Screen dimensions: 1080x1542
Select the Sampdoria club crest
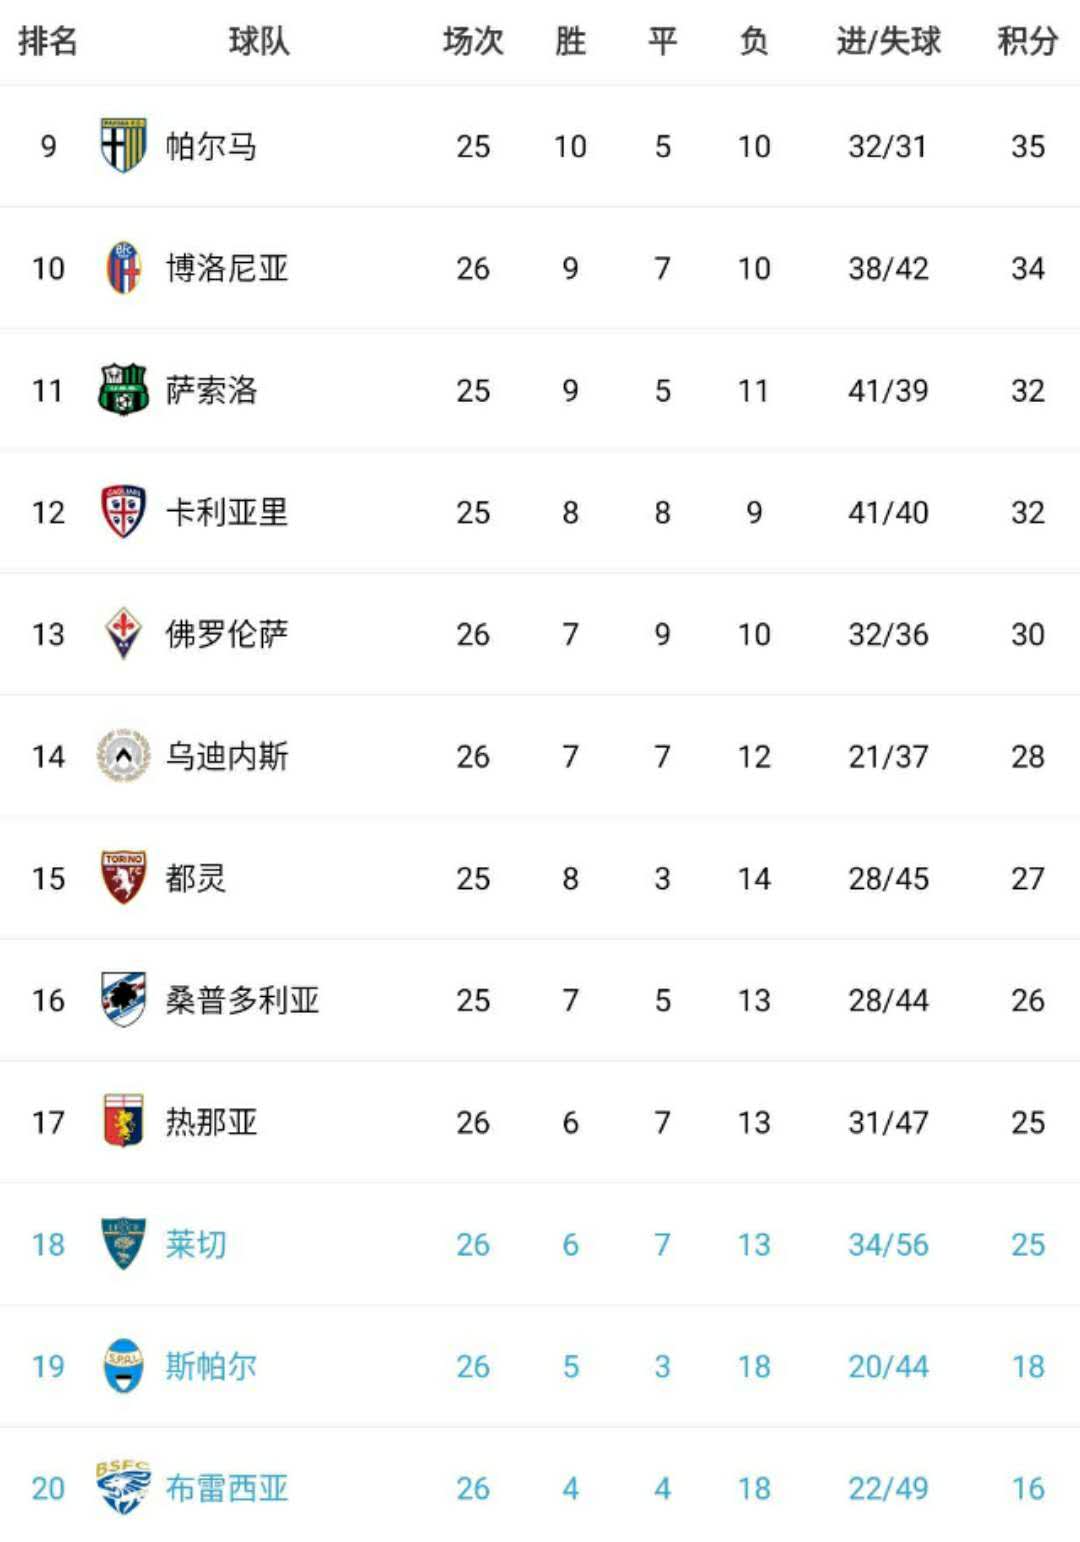point(123,1000)
